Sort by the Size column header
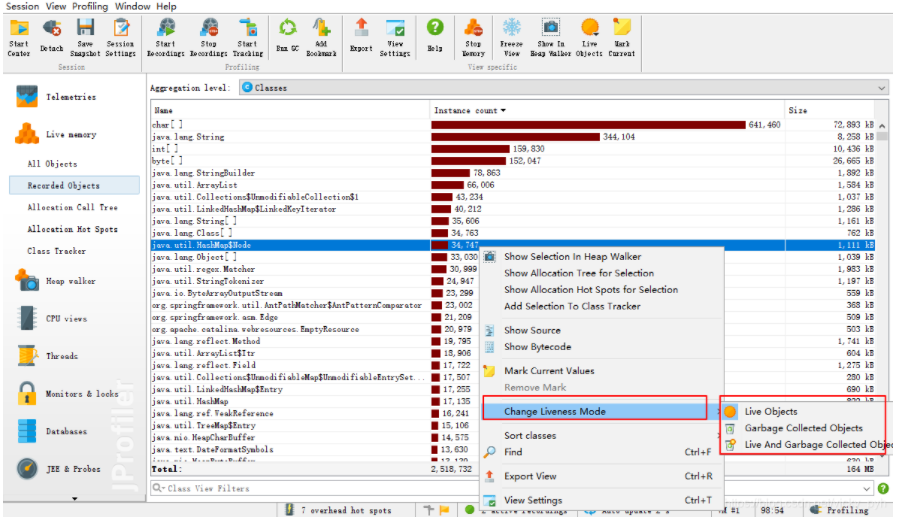 pos(829,110)
